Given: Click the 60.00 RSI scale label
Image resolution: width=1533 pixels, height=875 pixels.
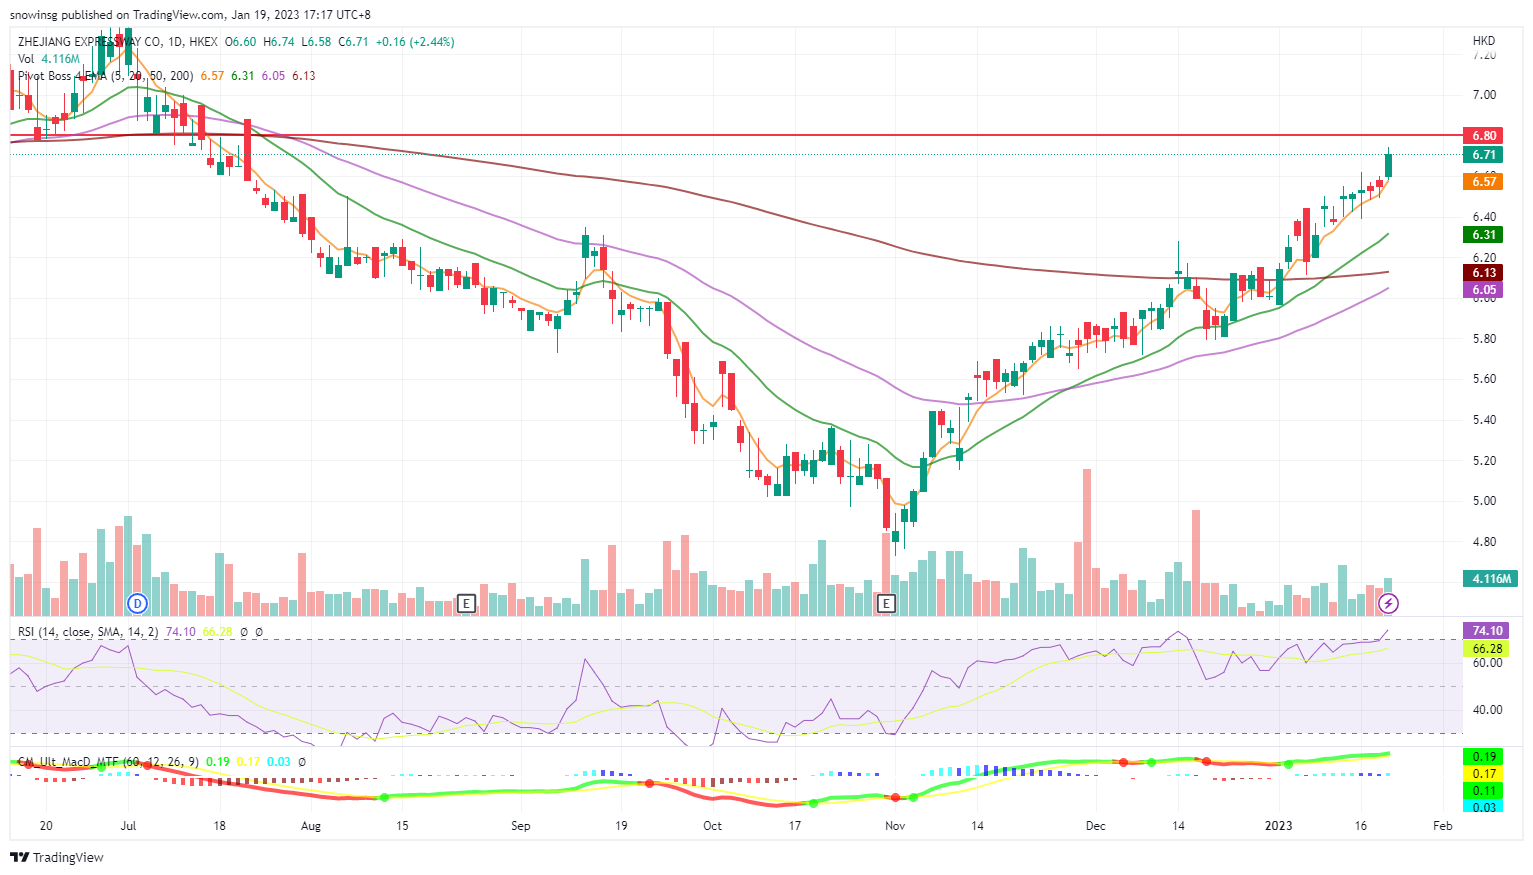Looking at the screenshot, I should coord(1487,663).
